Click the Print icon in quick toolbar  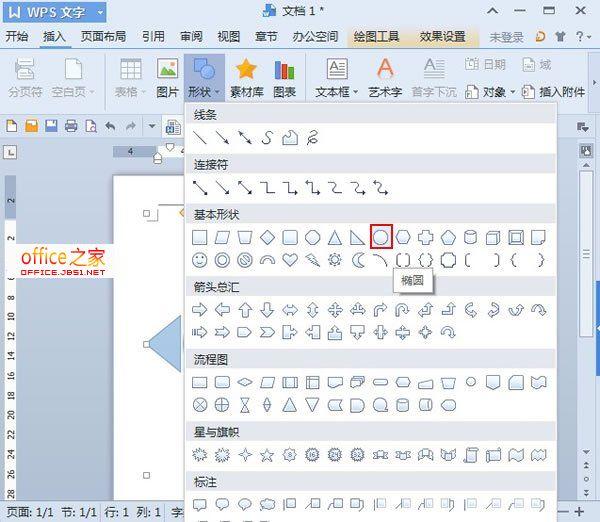(x=71, y=126)
